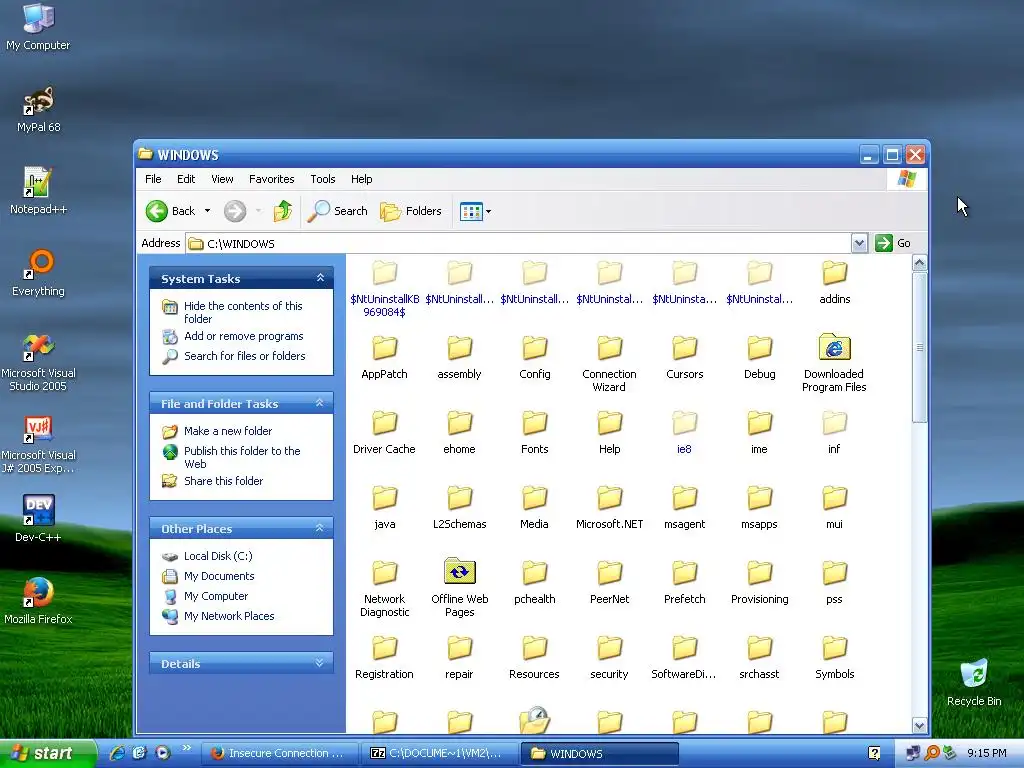Select the security folder
This screenshot has width=1024, height=768.
pos(609,658)
